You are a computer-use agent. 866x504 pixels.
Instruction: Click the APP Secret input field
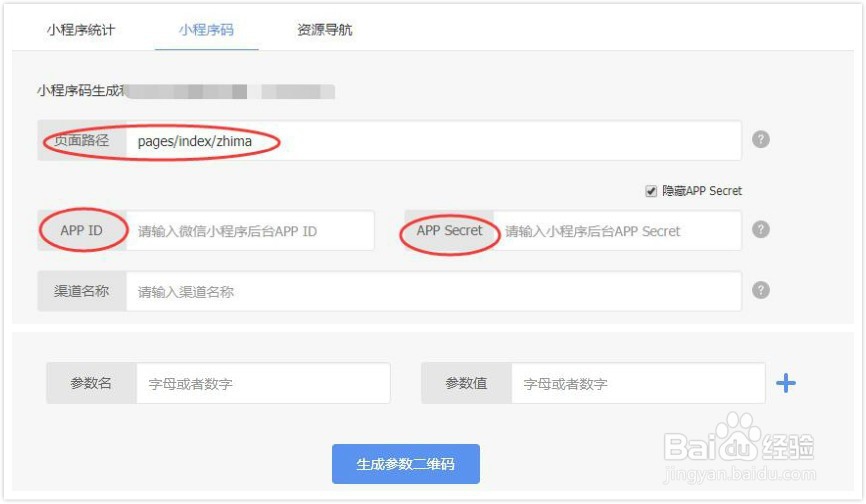click(617, 231)
